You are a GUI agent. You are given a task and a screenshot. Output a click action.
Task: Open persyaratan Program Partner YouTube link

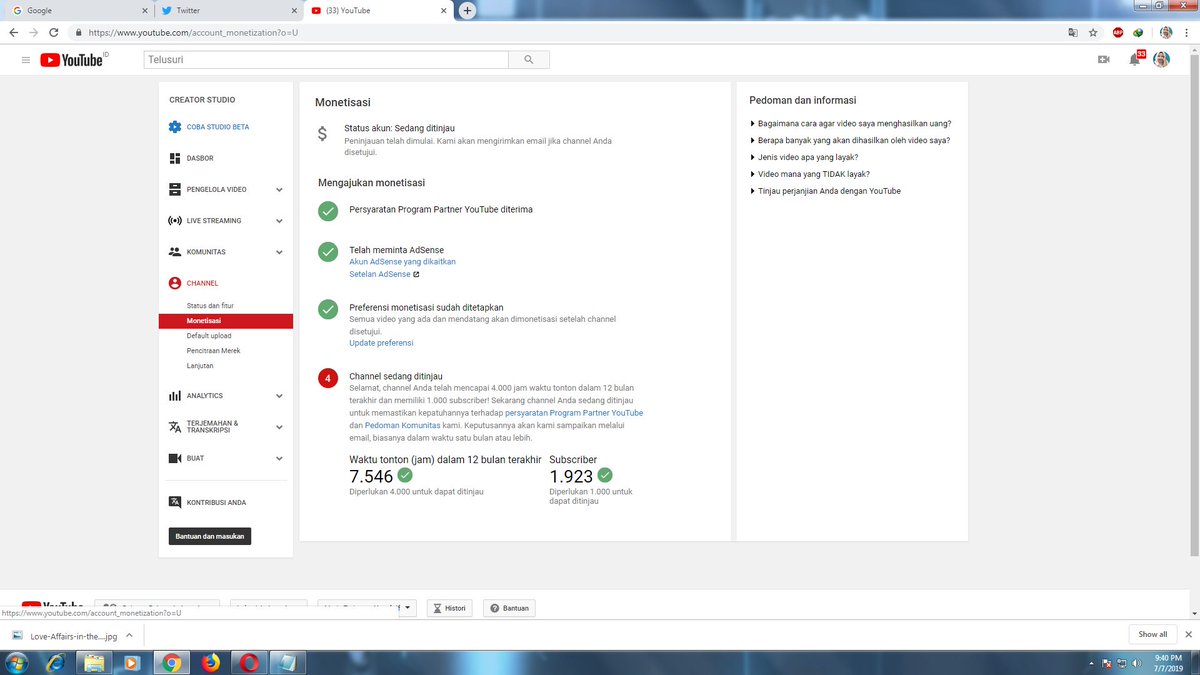click(575, 412)
